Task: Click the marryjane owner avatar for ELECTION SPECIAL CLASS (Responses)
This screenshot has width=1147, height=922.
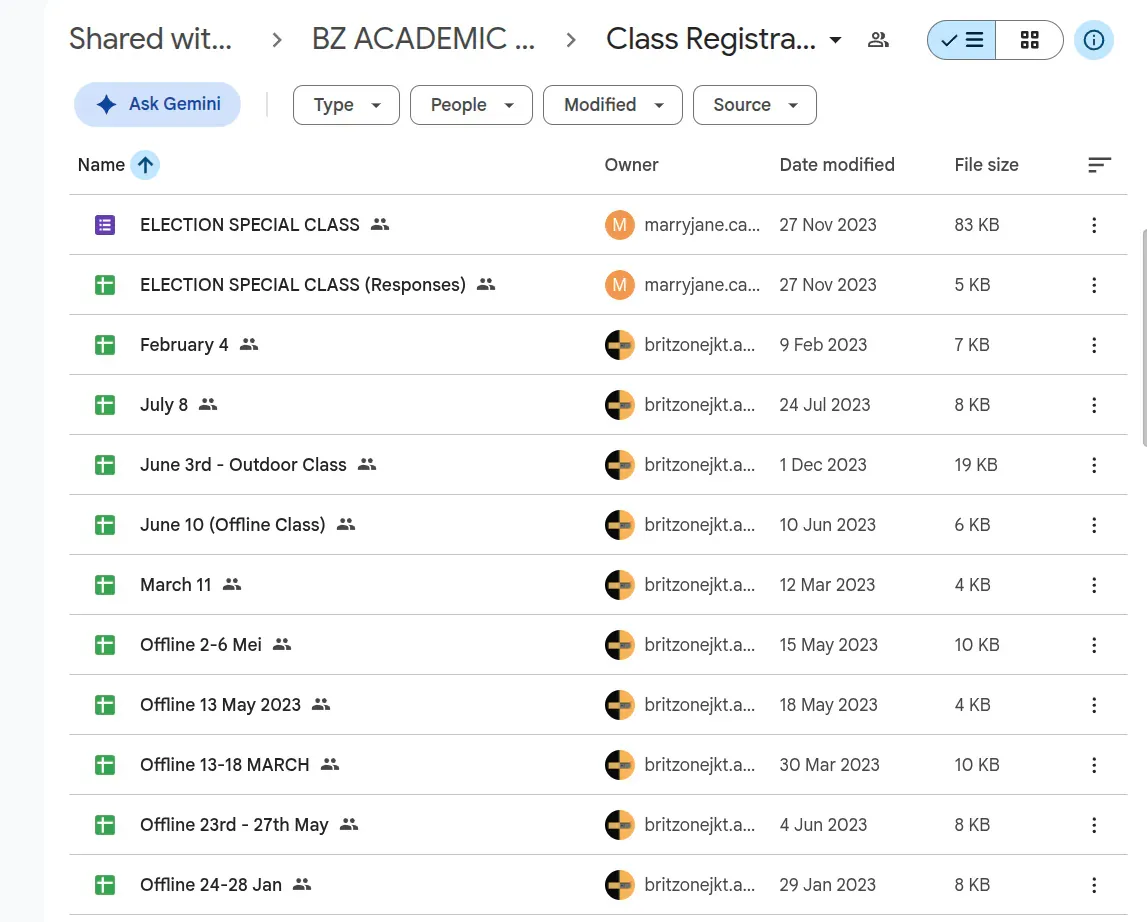Action: pos(620,285)
